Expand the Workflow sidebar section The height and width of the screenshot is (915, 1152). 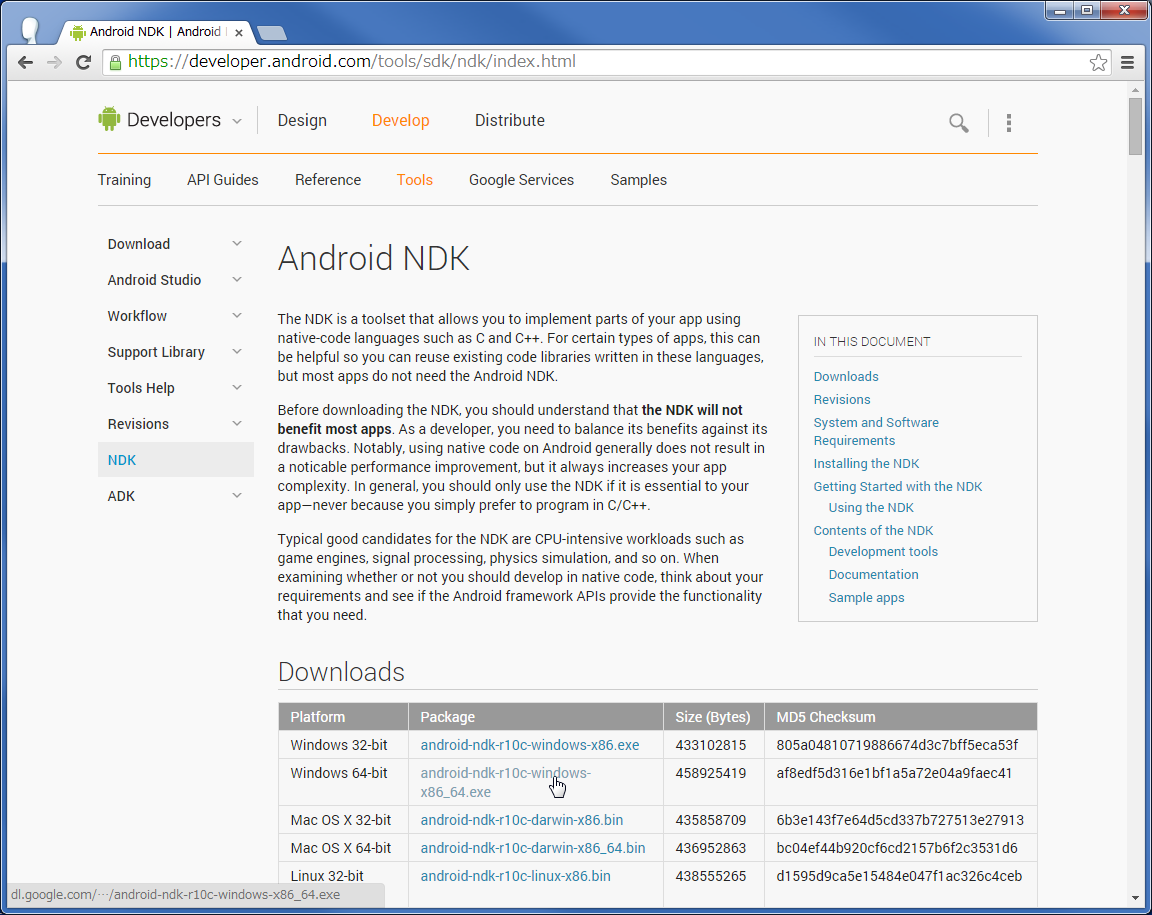[x=237, y=315]
